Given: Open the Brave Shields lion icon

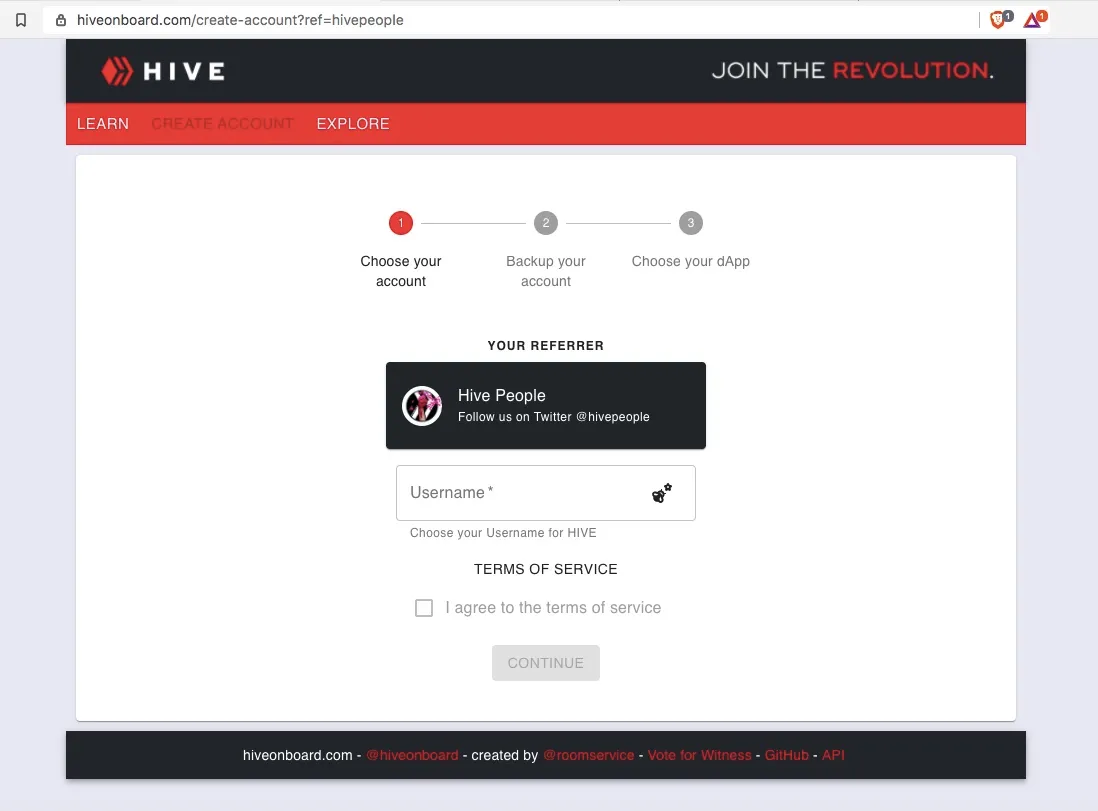Looking at the screenshot, I should (x=999, y=20).
